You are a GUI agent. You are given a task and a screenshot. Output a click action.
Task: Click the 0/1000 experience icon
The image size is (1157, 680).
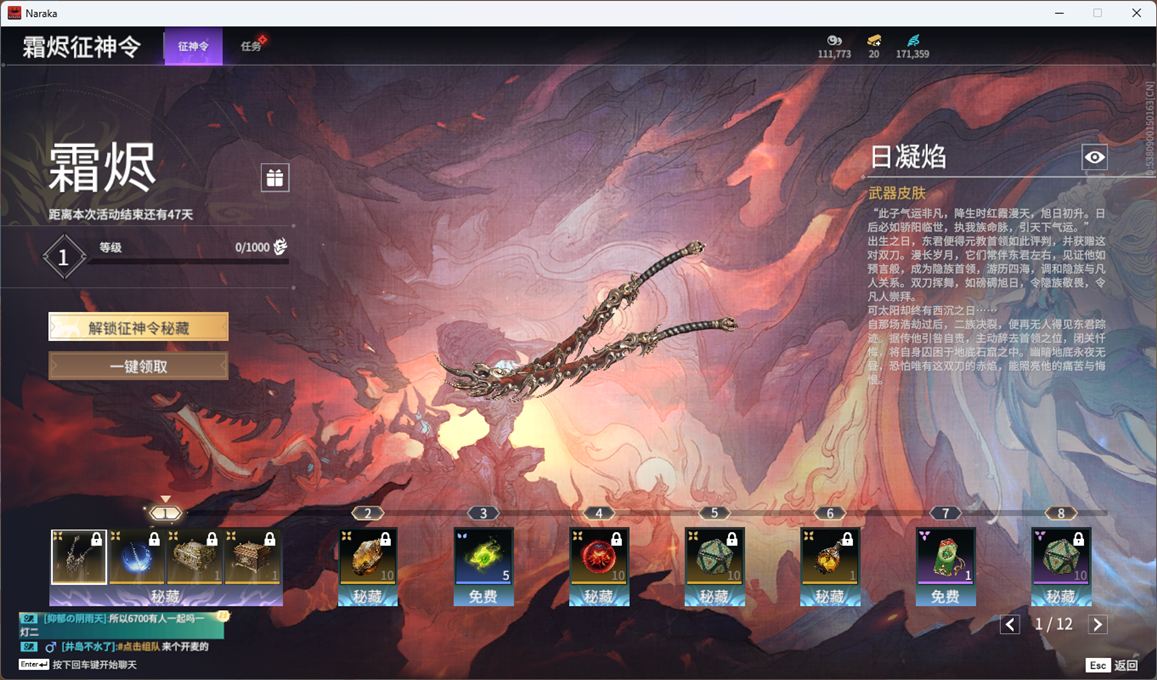(280, 247)
